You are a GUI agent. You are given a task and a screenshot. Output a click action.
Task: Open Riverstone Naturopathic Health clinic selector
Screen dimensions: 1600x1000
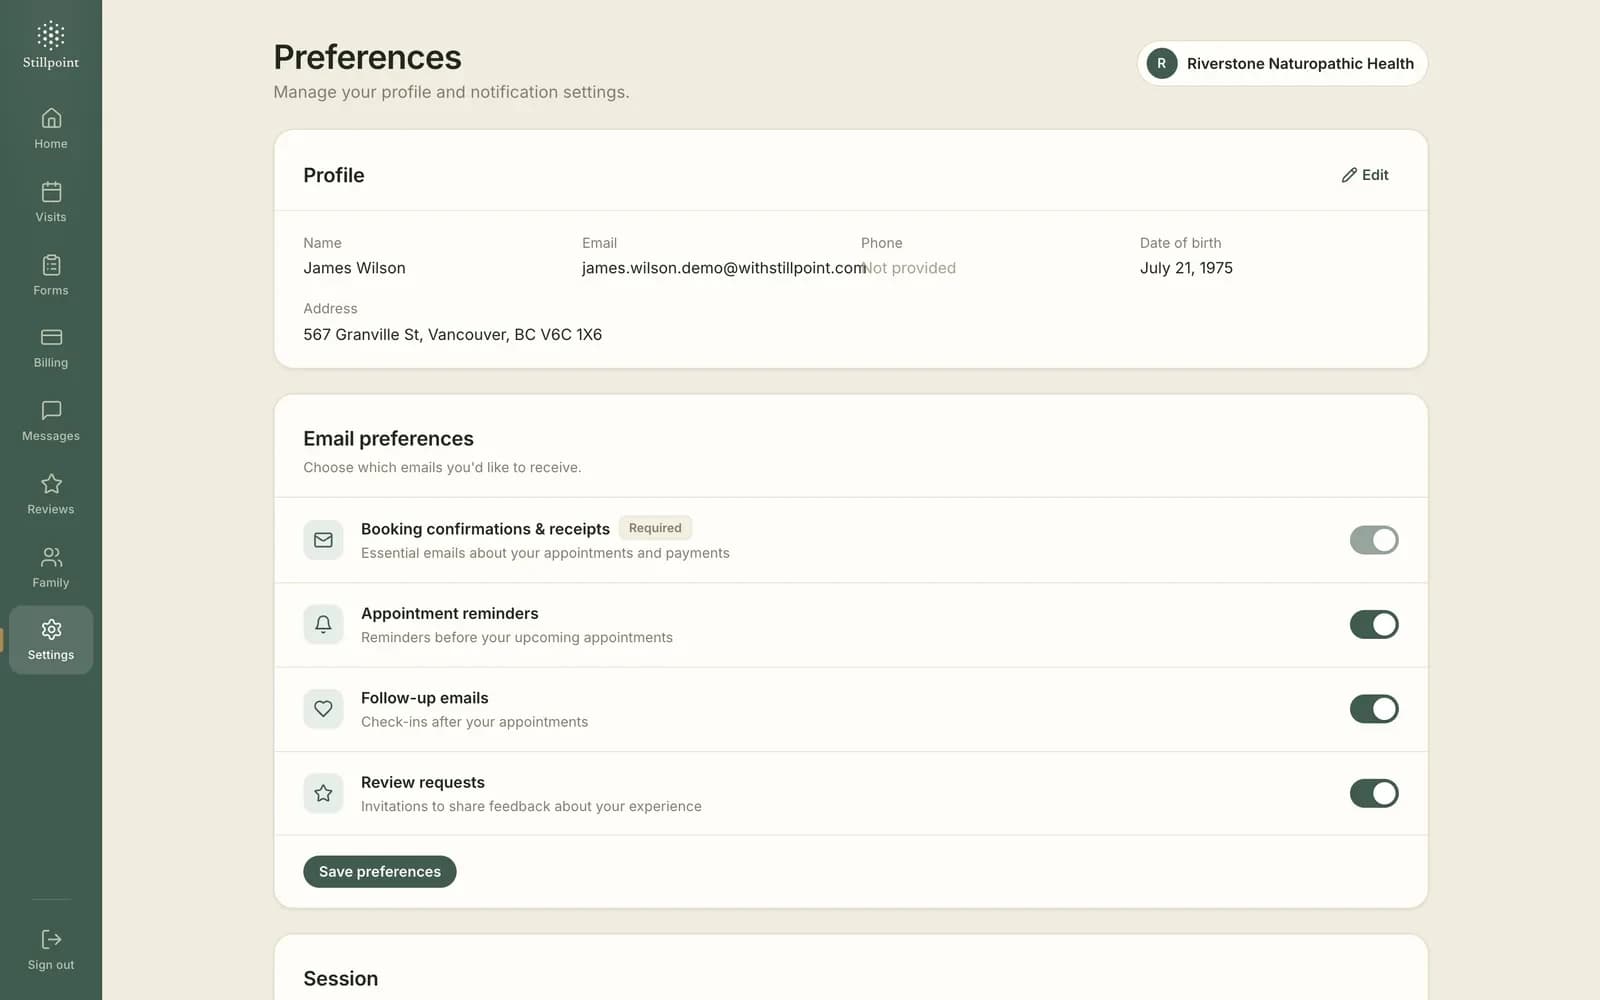1282,63
